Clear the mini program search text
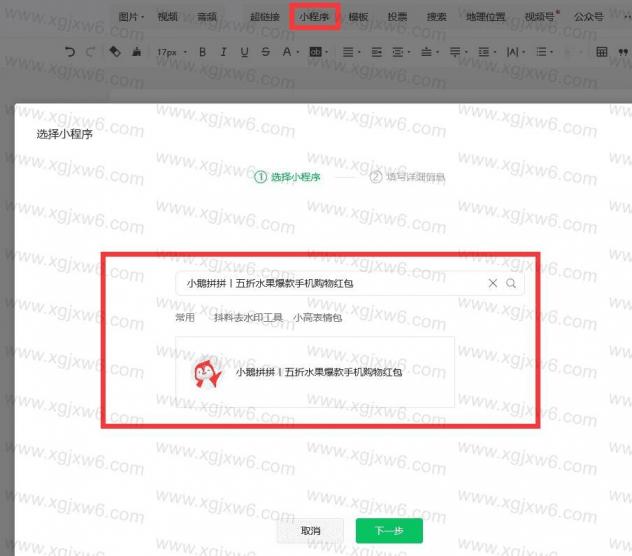Viewport: 632px width, 556px height. (493, 283)
